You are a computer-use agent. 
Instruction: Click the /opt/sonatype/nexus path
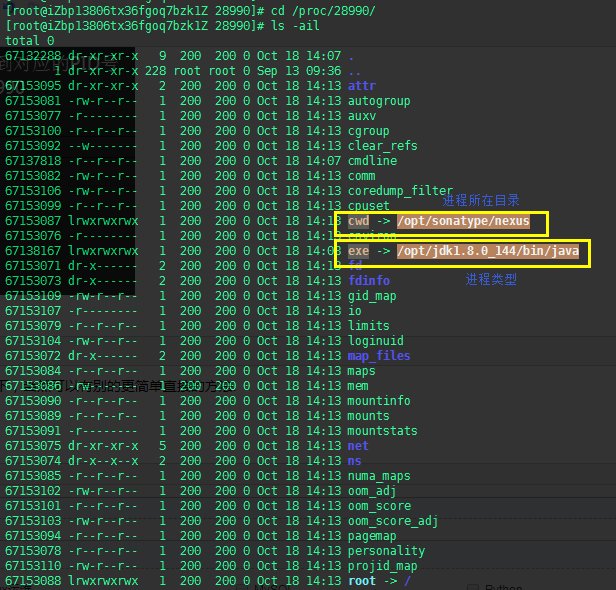pyautogui.click(x=463, y=221)
